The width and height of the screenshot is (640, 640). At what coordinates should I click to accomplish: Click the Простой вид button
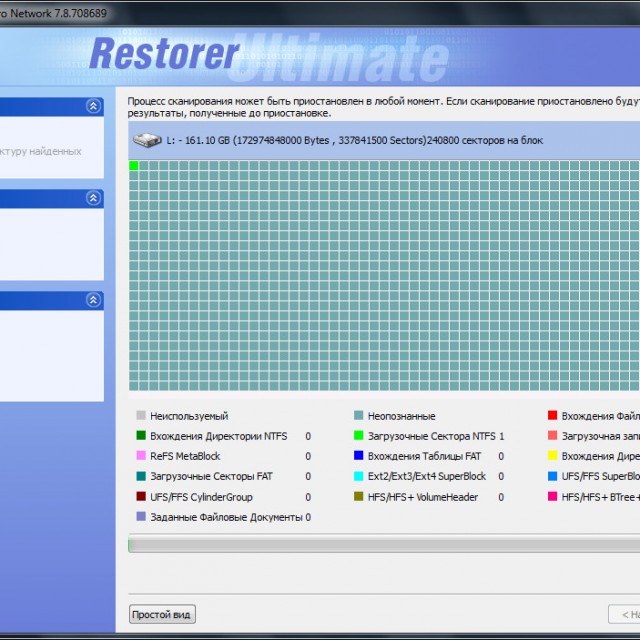point(162,614)
